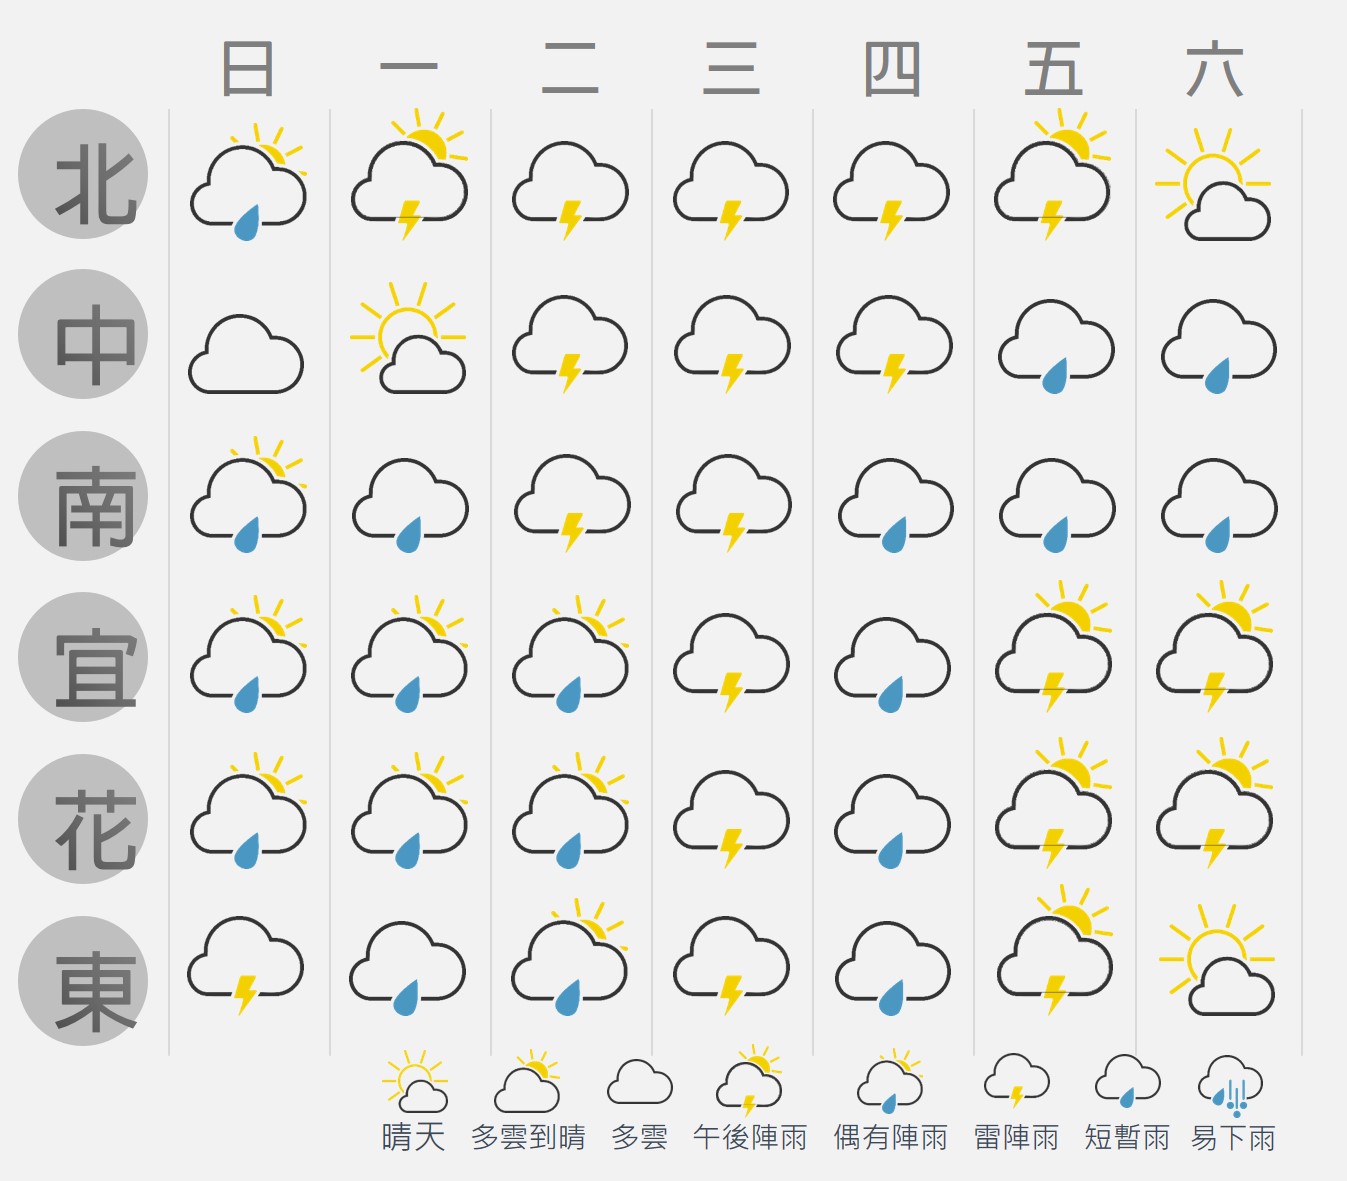Click the 中 row thunderstorm icon under 三
The width and height of the screenshot is (1347, 1181).
(x=732, y=344)
